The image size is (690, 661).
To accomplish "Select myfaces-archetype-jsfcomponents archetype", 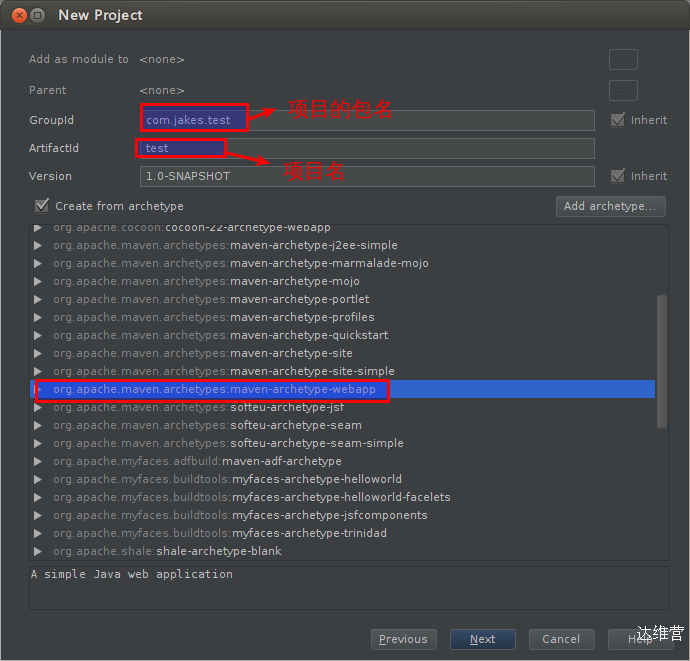I will [342, 515].
